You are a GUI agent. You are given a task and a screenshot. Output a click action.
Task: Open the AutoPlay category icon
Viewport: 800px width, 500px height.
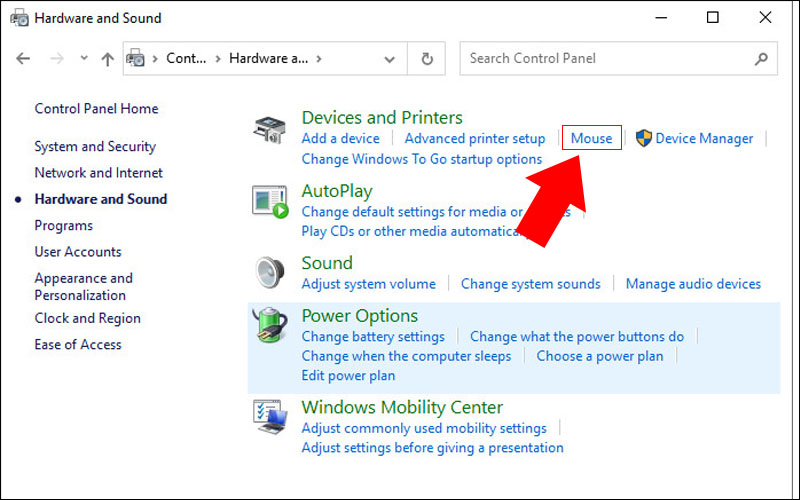coord(270,202)
